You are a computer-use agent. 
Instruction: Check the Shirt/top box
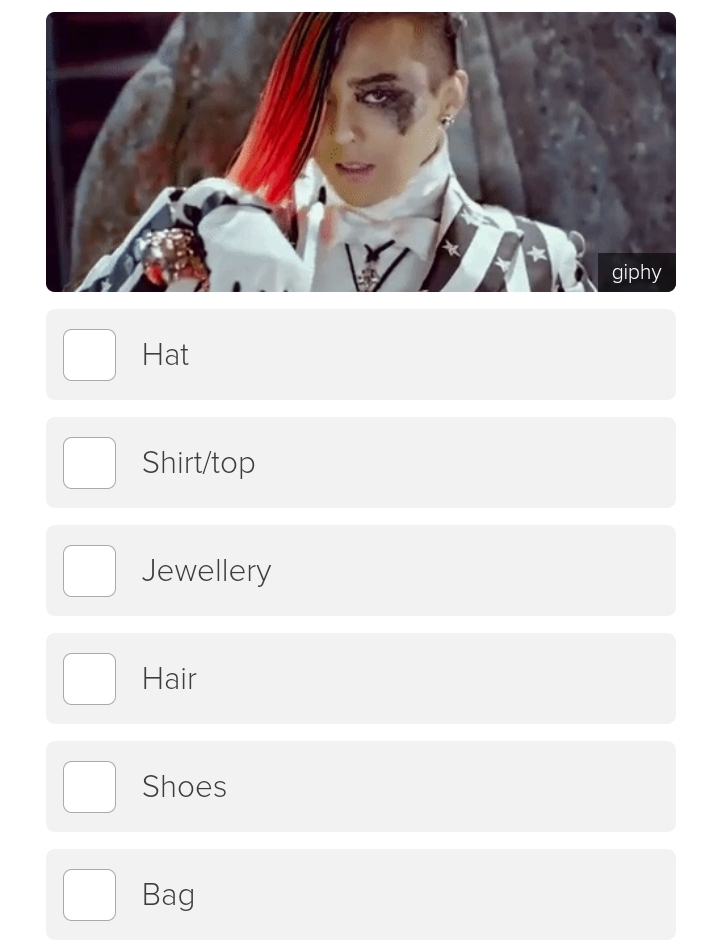pyautogui.click(x=90, y=463)
